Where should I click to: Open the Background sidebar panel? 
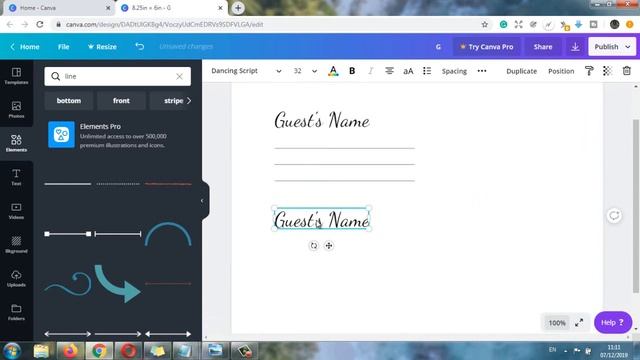tap(16, 244)
